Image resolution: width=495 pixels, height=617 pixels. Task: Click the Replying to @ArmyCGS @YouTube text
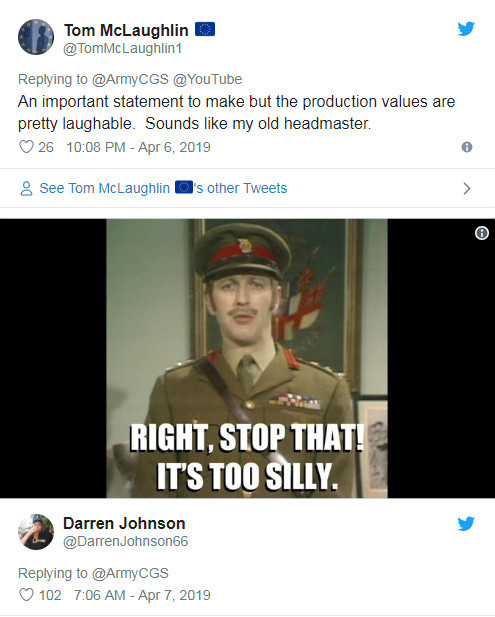[130, 79]
